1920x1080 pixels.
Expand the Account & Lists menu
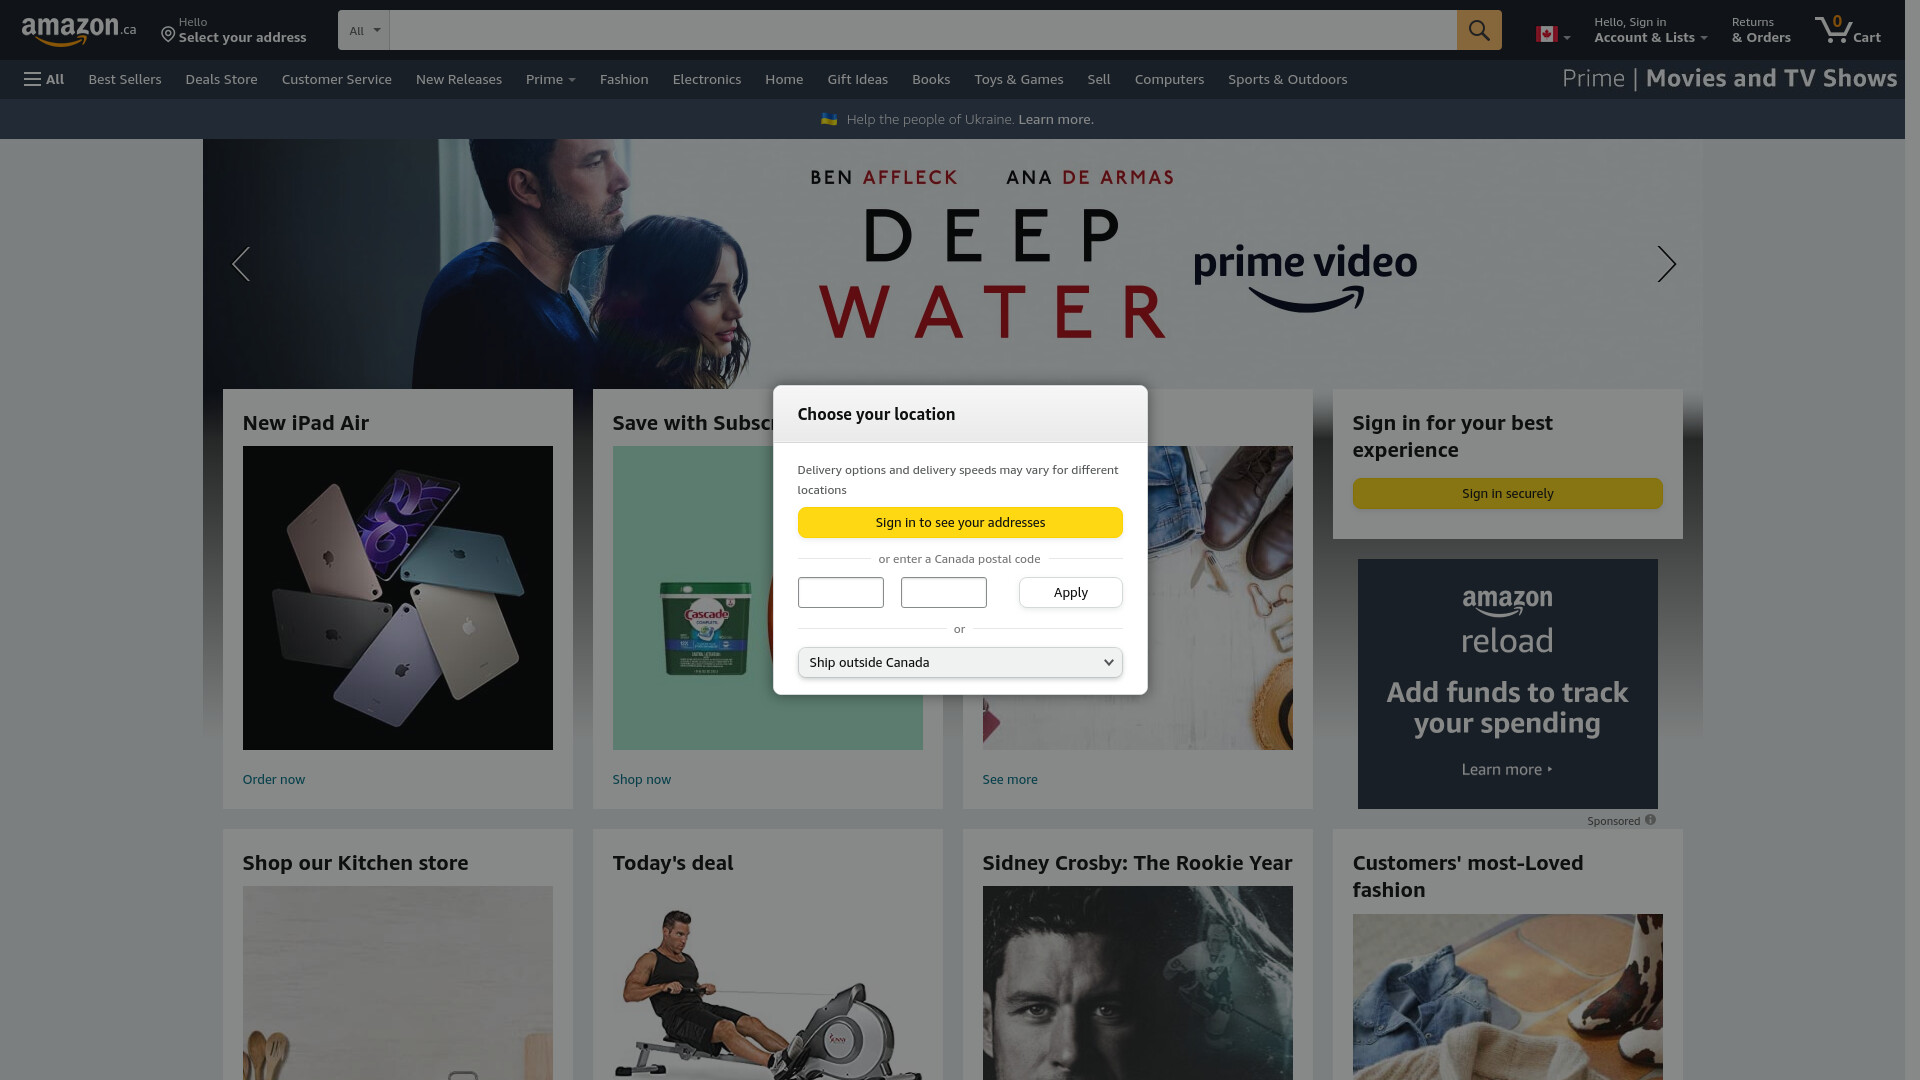pyautogui.click(x=1650, y=30)
